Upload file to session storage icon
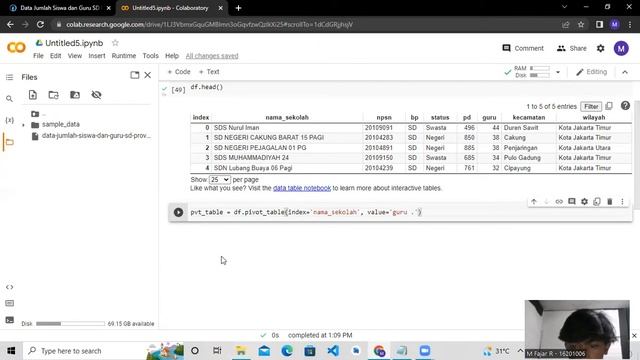Screen dimensions: 640x360 (33, 95)
